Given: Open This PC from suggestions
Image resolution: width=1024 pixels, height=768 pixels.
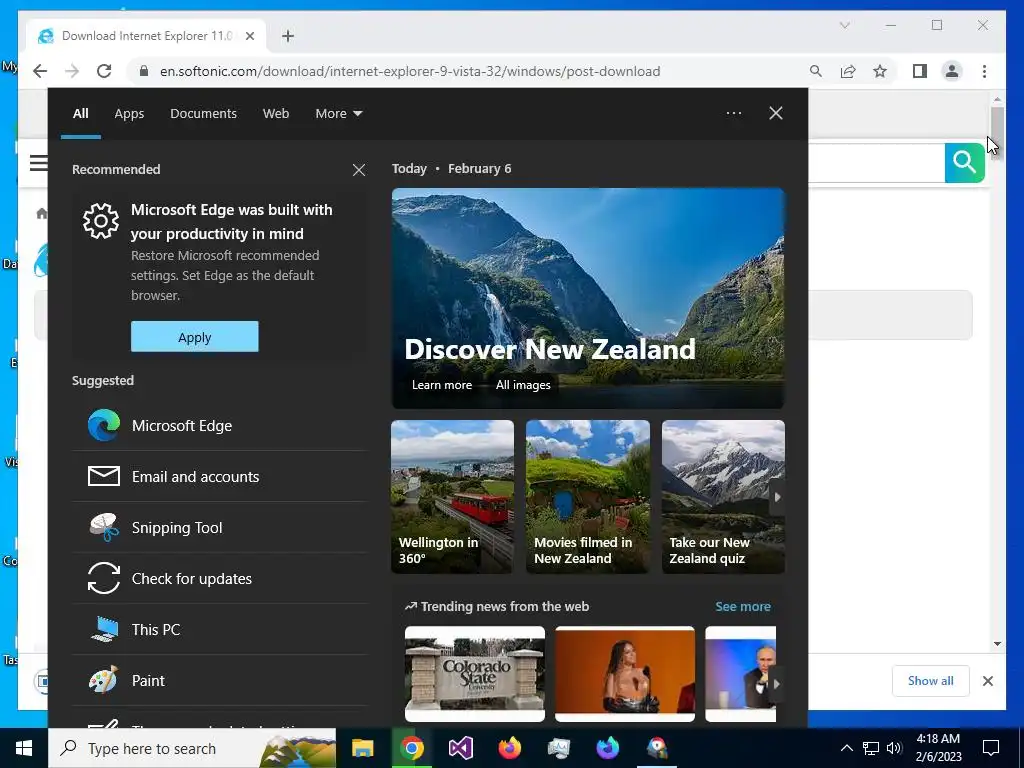Looking at the screenshot, I should 220,630.
